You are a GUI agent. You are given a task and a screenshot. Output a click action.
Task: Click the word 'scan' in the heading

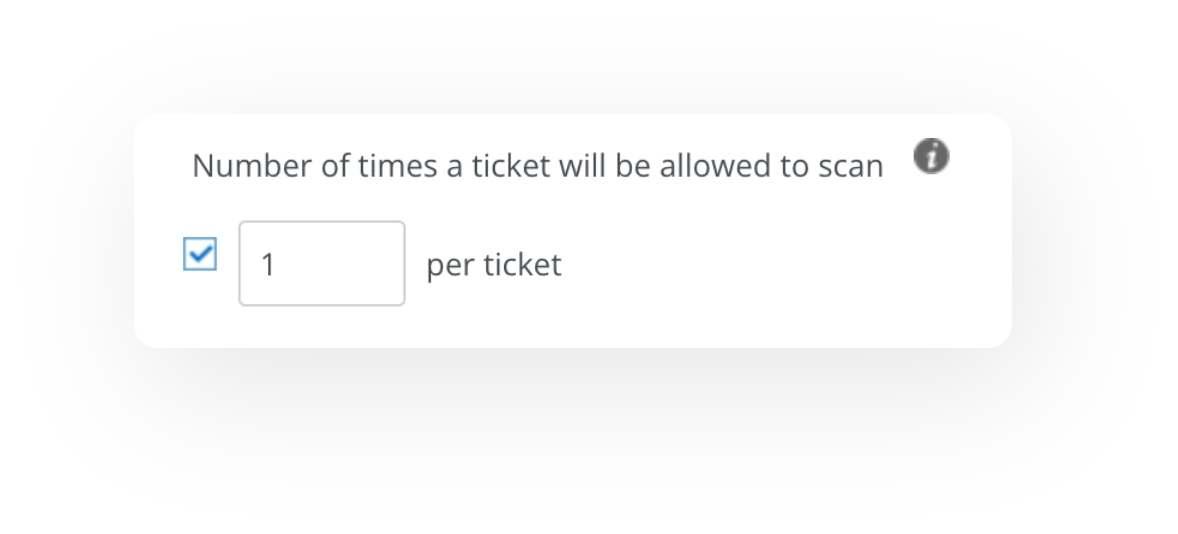850,167
